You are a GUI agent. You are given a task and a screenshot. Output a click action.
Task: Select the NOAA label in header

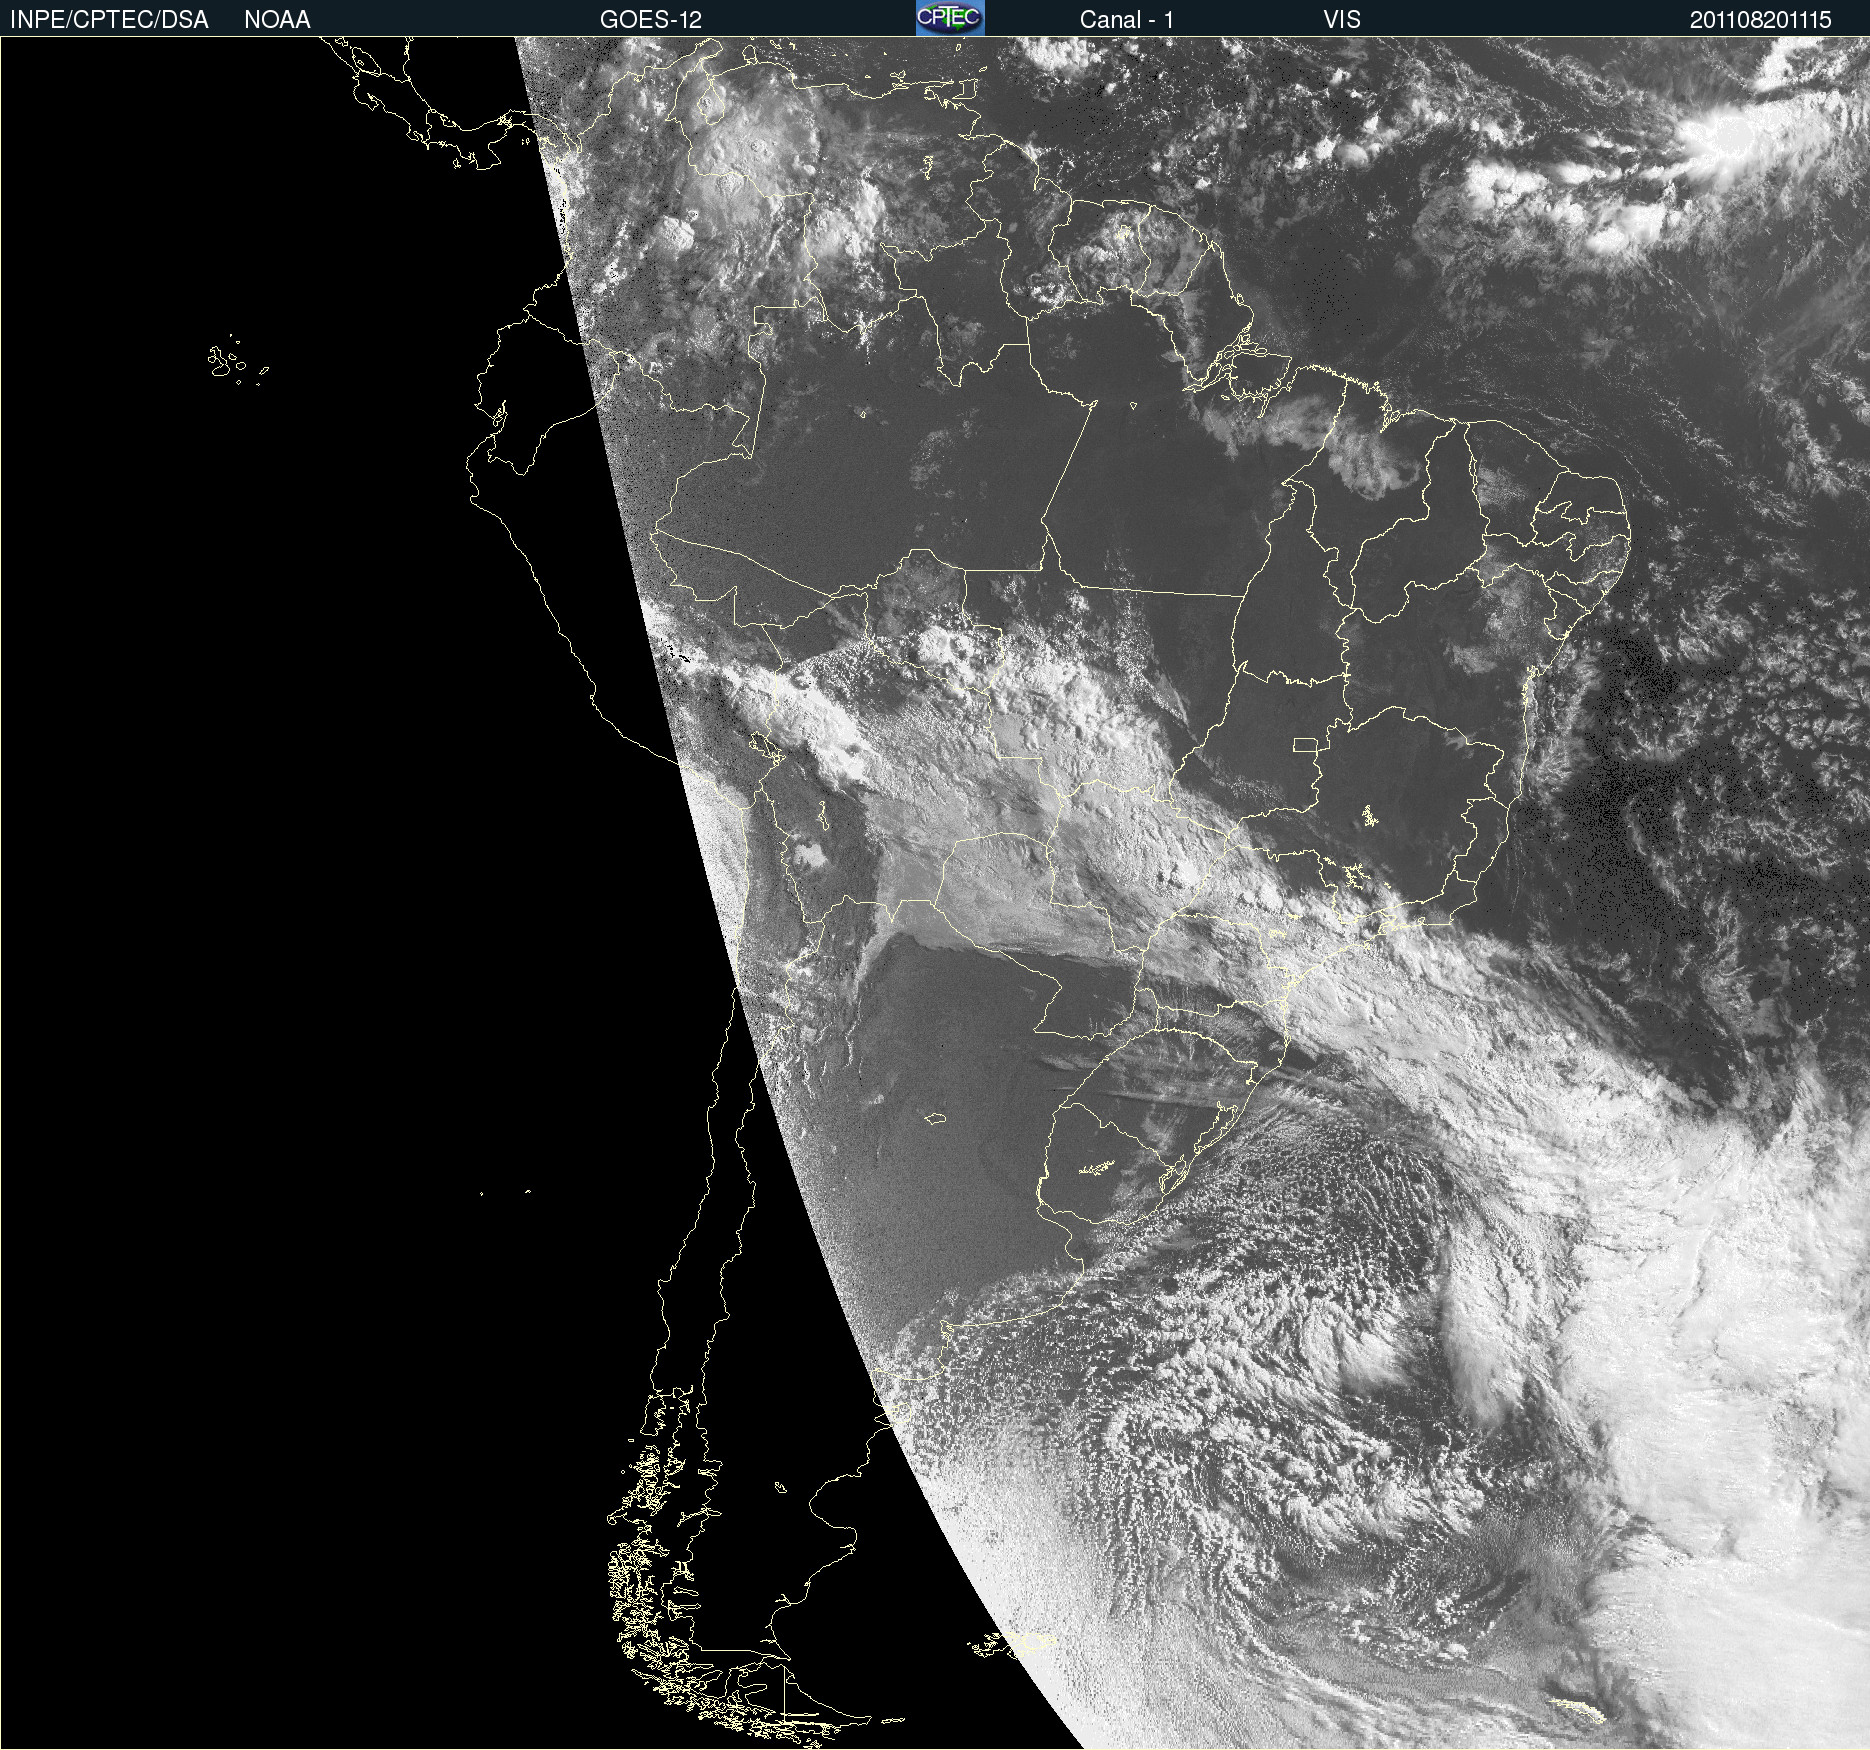(x=277, y=20)
